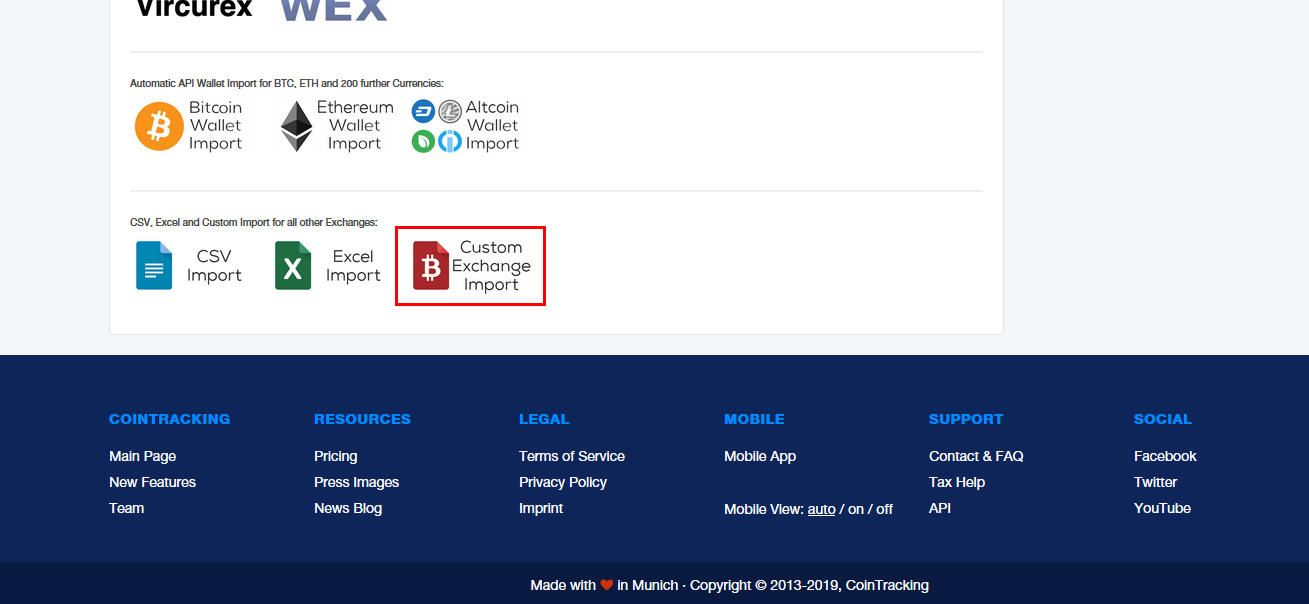Open the Mobile App link

point(760,456)
